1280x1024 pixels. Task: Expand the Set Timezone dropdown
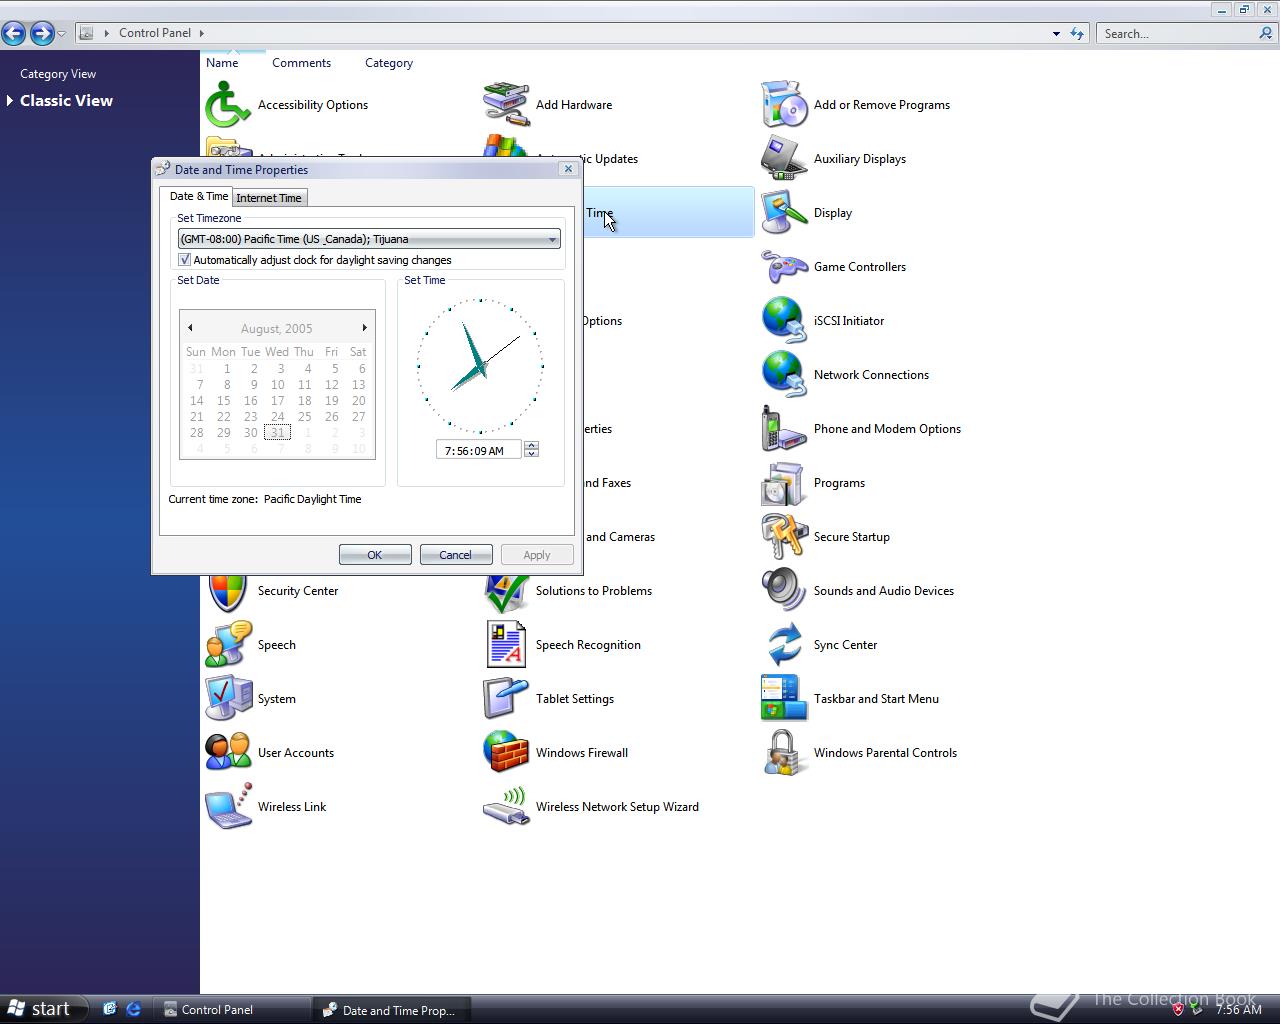click(x=551, y=239)
